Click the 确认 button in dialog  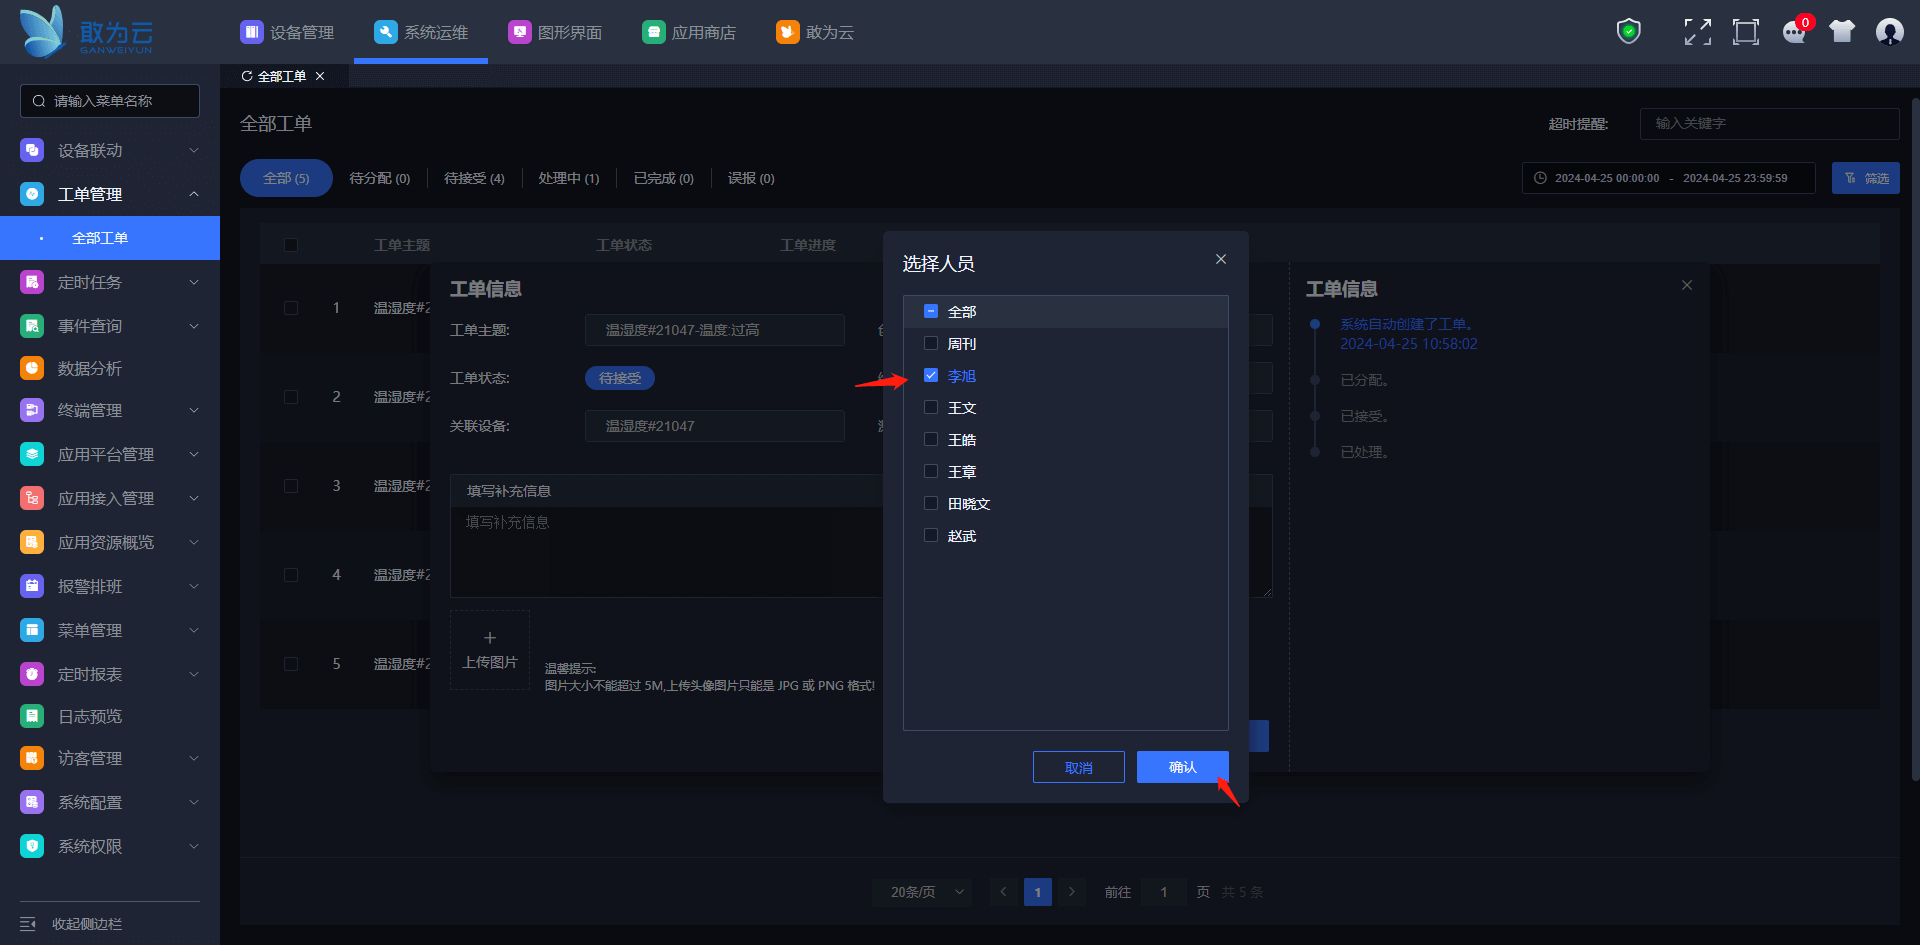(x=1182, y=767)
